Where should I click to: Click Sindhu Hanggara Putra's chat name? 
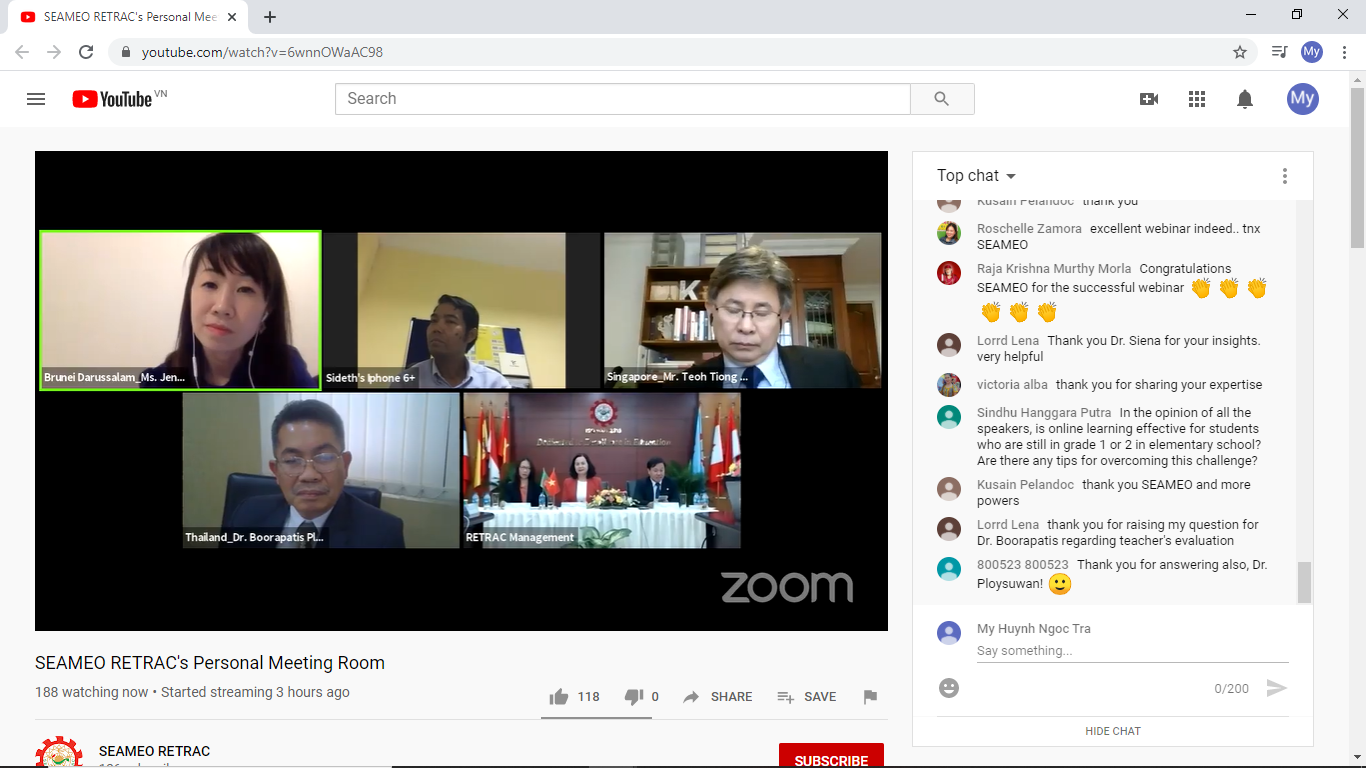[1044, 413]
